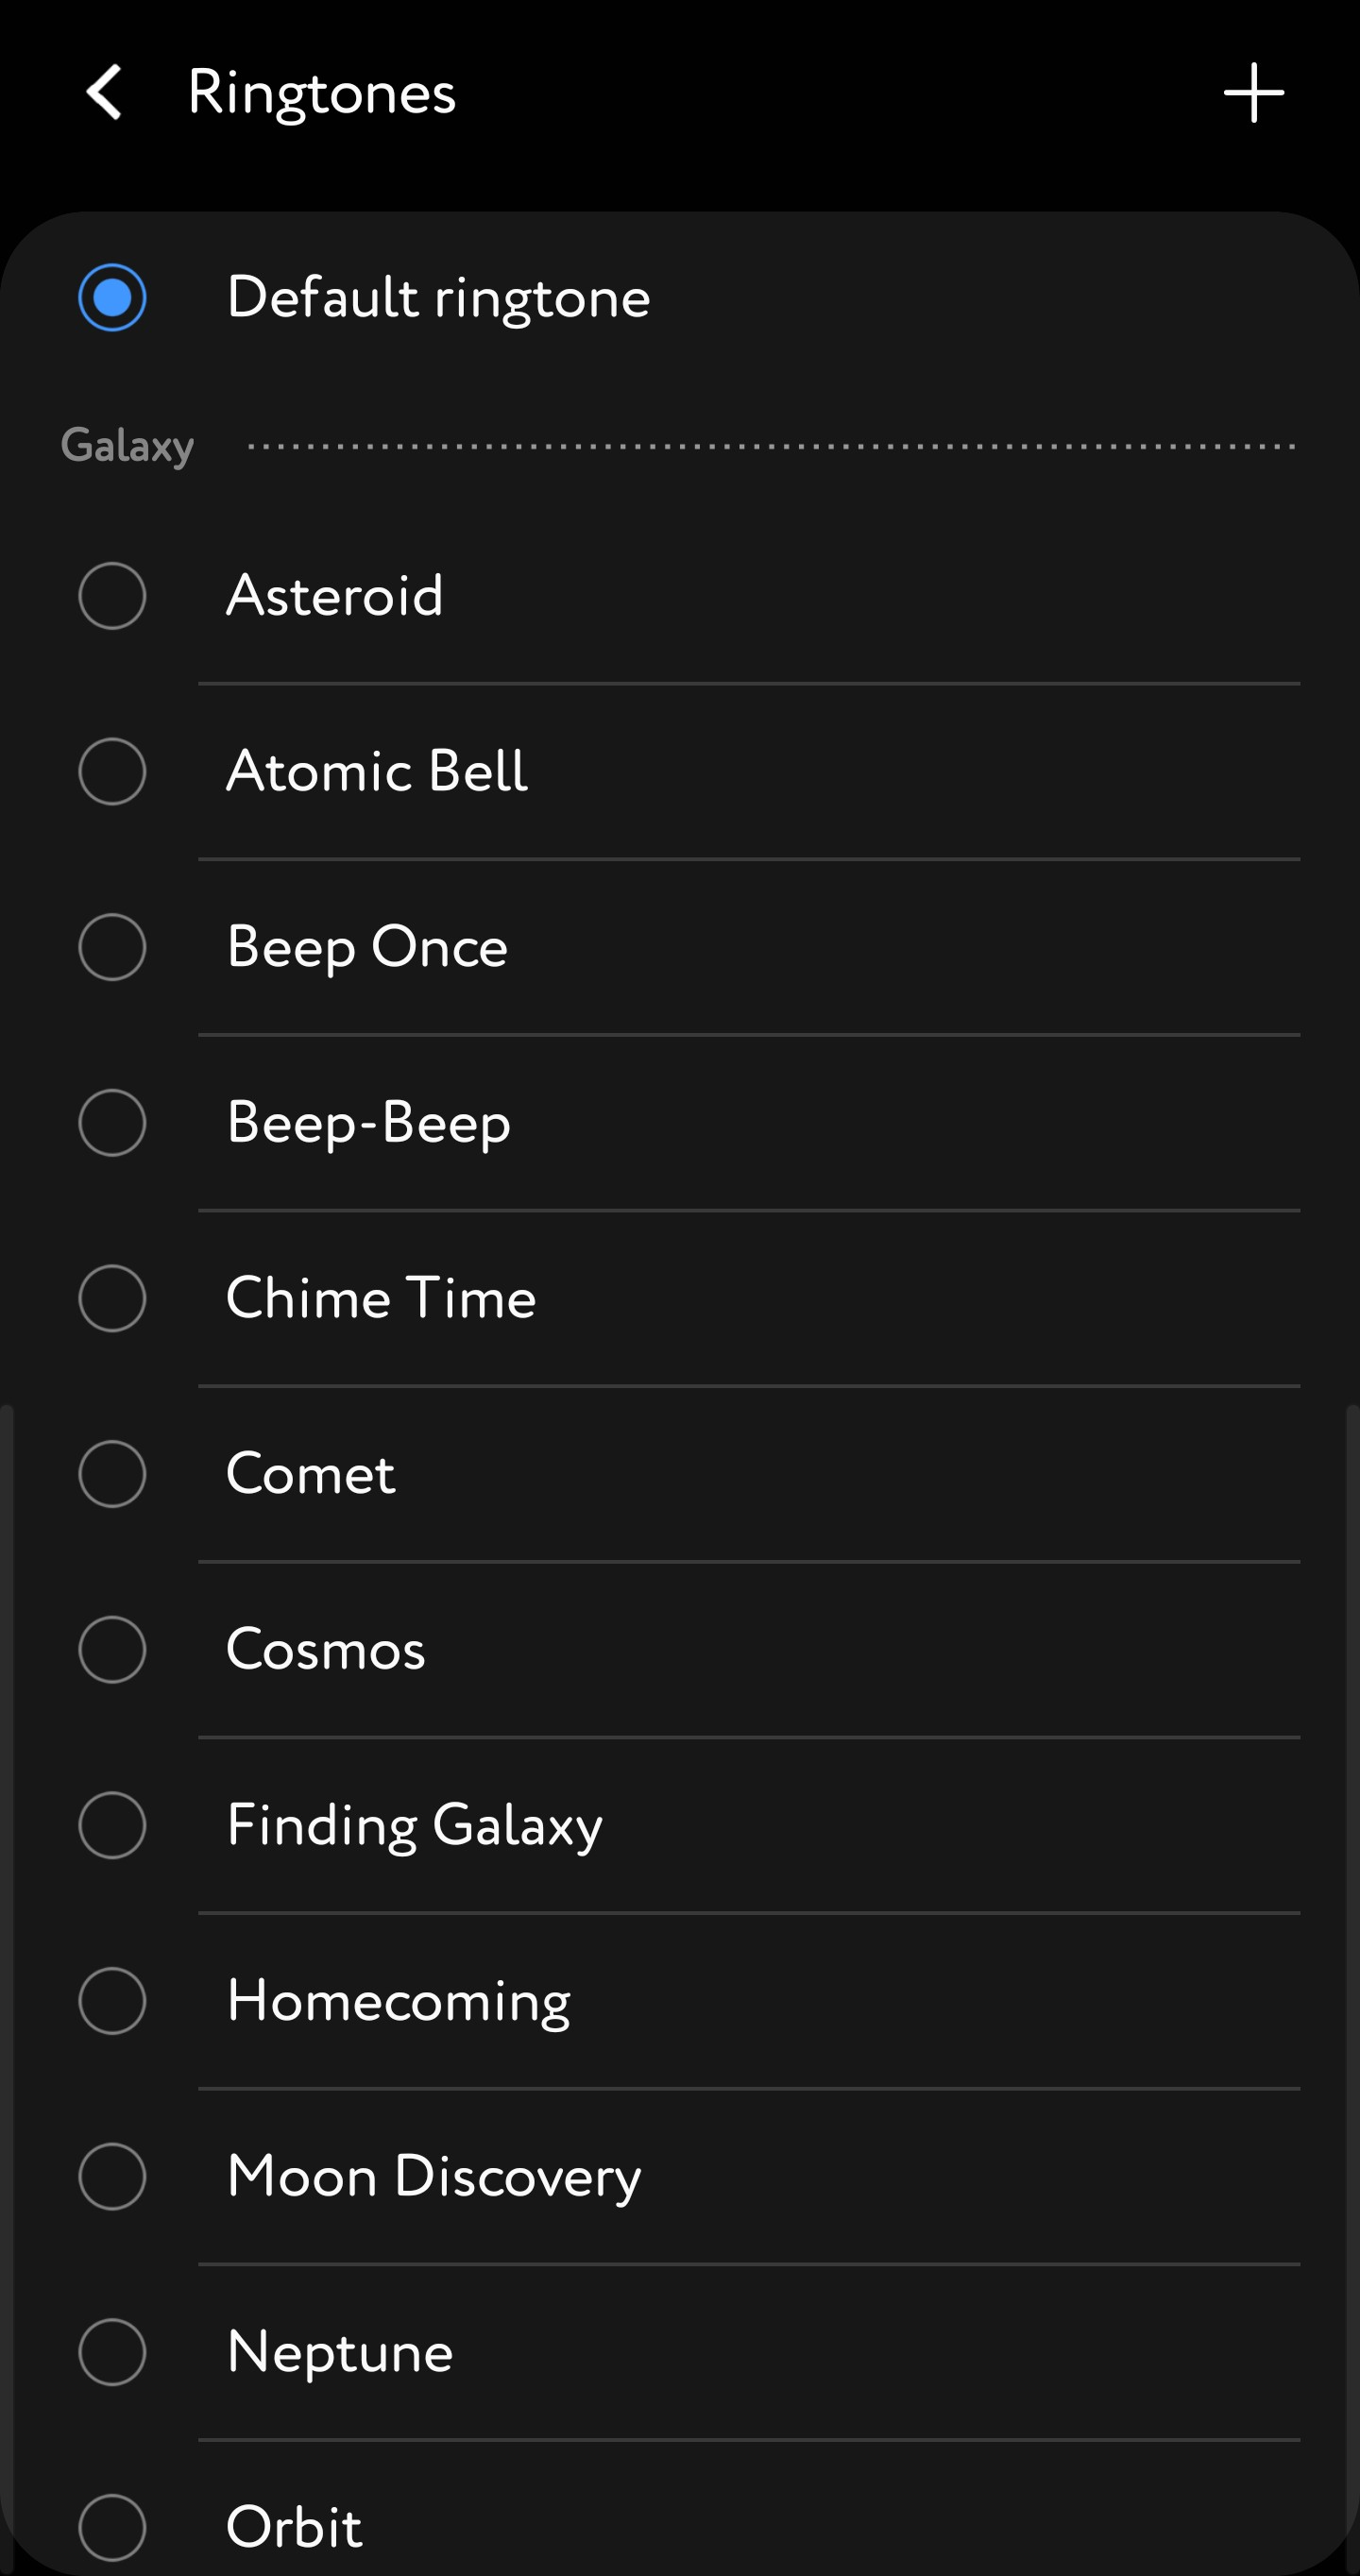Tap the plus icon to add ringtone
The width and height of the screenshot is (1360, 2576).
1253,93
